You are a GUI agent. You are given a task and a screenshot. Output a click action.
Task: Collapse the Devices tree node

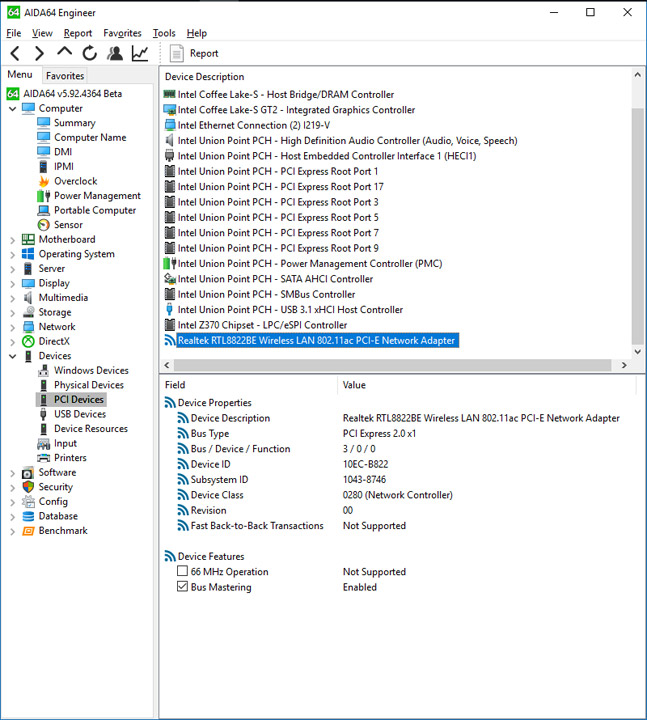tap(12, 356)
